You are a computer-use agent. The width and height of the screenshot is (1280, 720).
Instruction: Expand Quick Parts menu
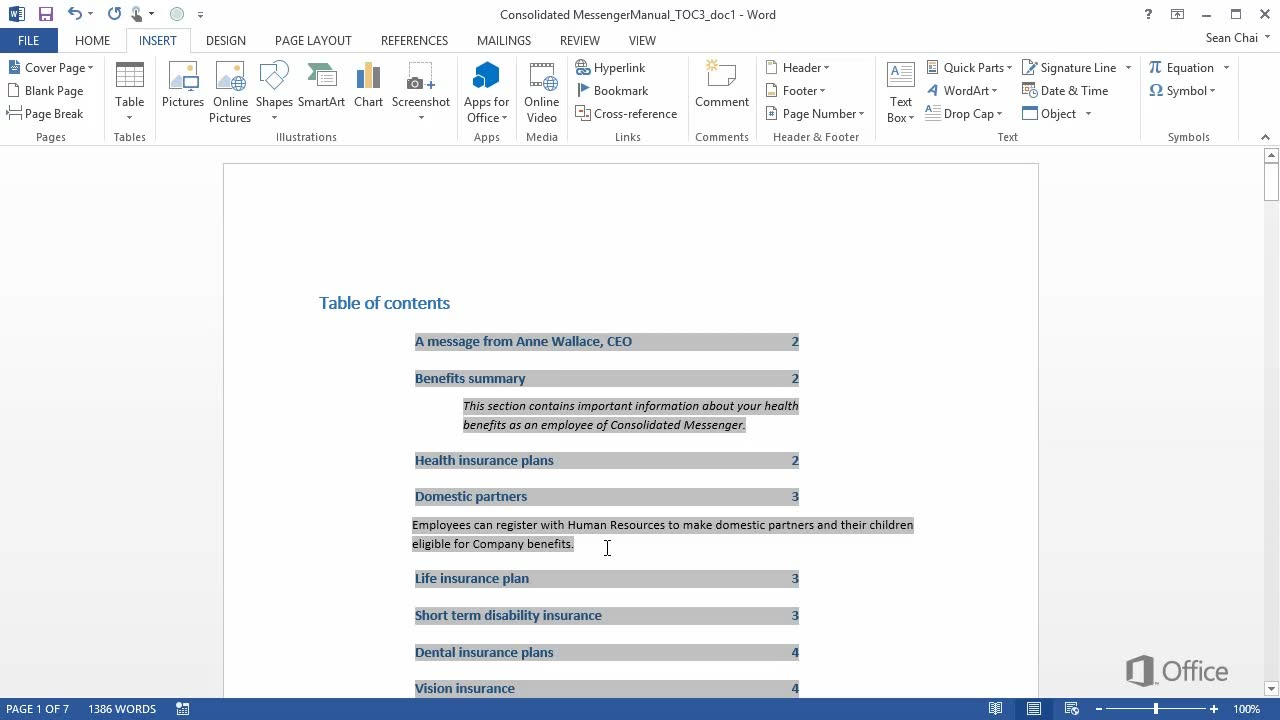click(969, 67)
